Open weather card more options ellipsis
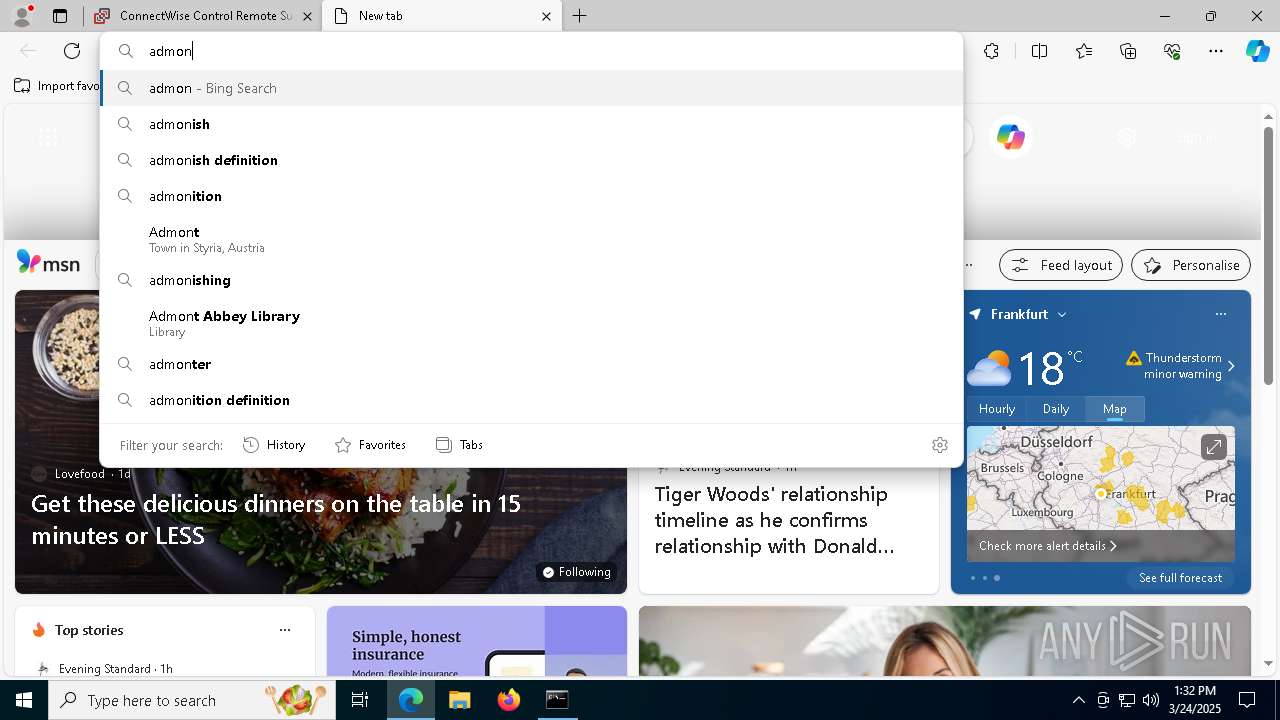 pyautogui.click(x=1220, y=314)
